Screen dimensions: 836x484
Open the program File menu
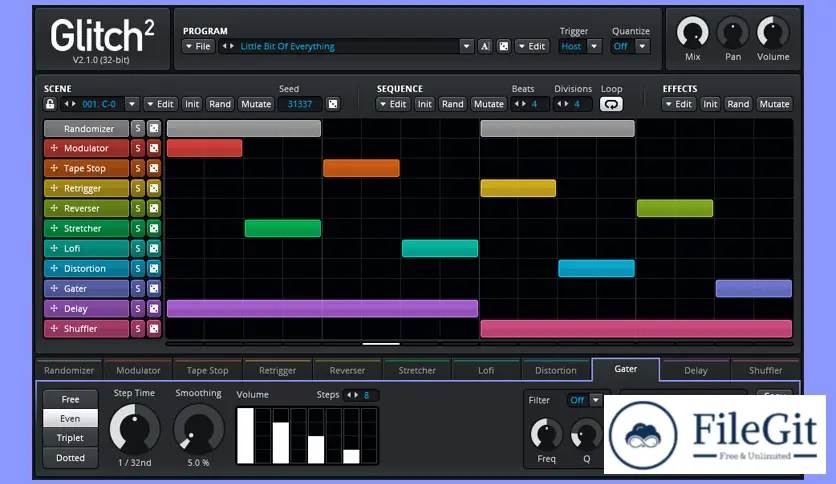tap(198, 46)
